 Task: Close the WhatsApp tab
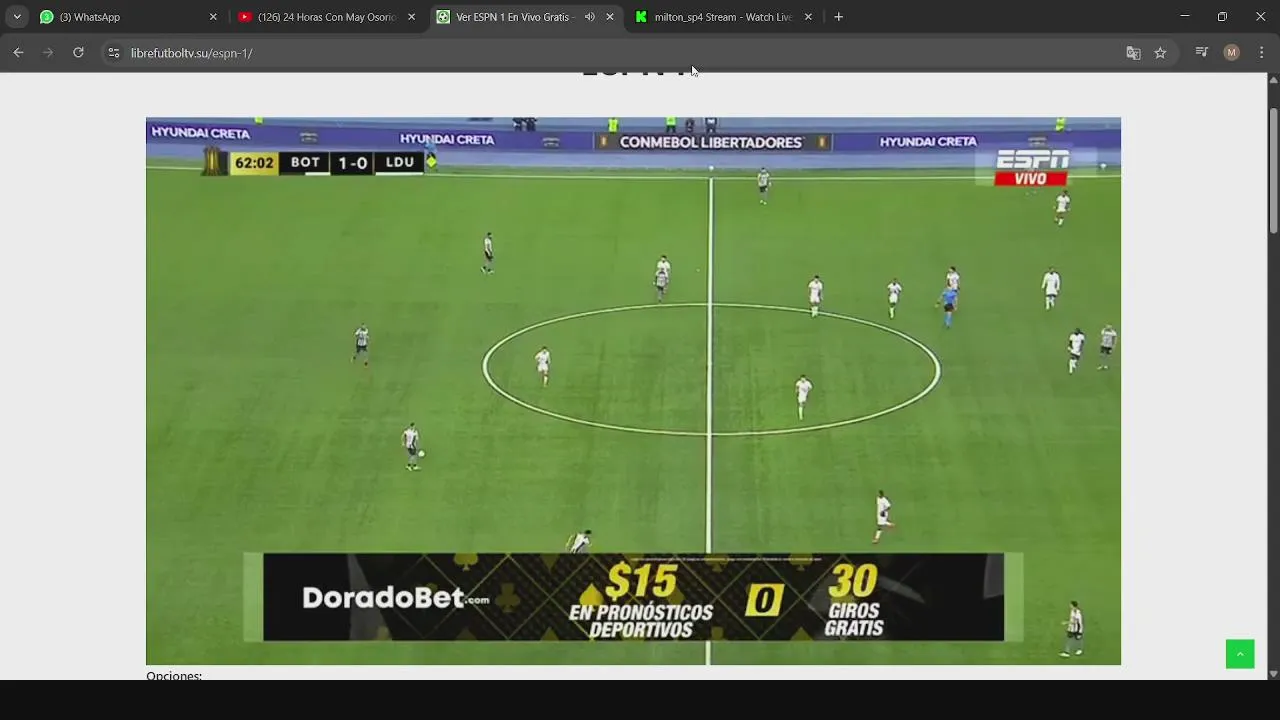(213, 17)
